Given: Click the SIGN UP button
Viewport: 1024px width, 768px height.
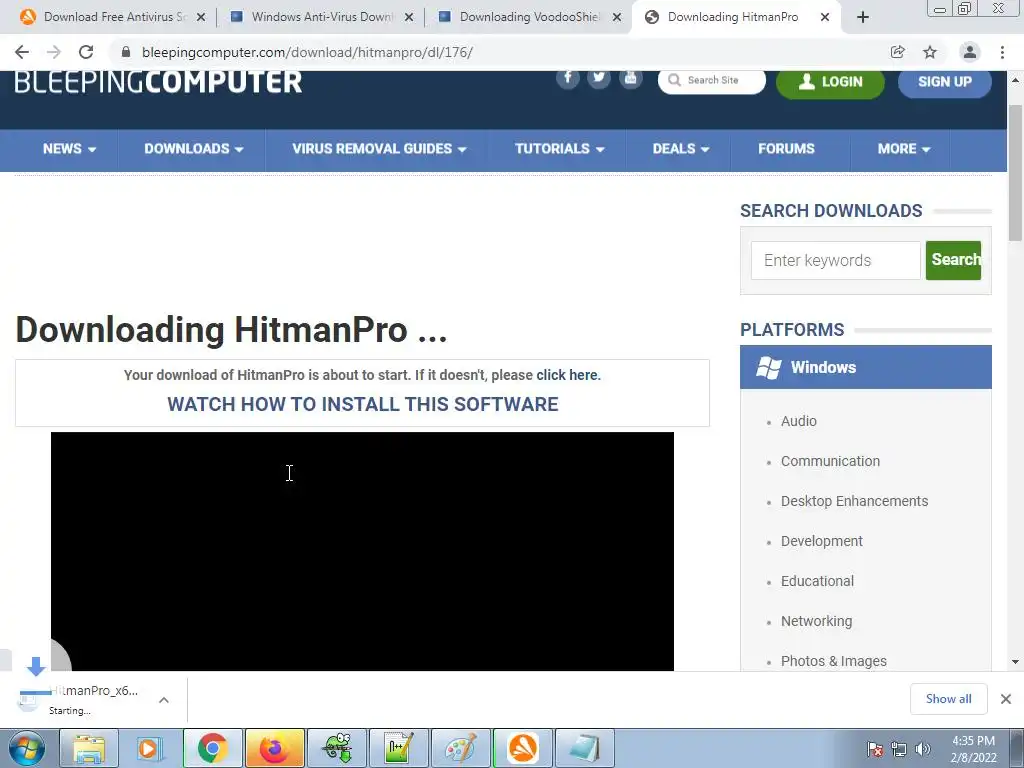Looking at the screenshot, I should 944,82.
